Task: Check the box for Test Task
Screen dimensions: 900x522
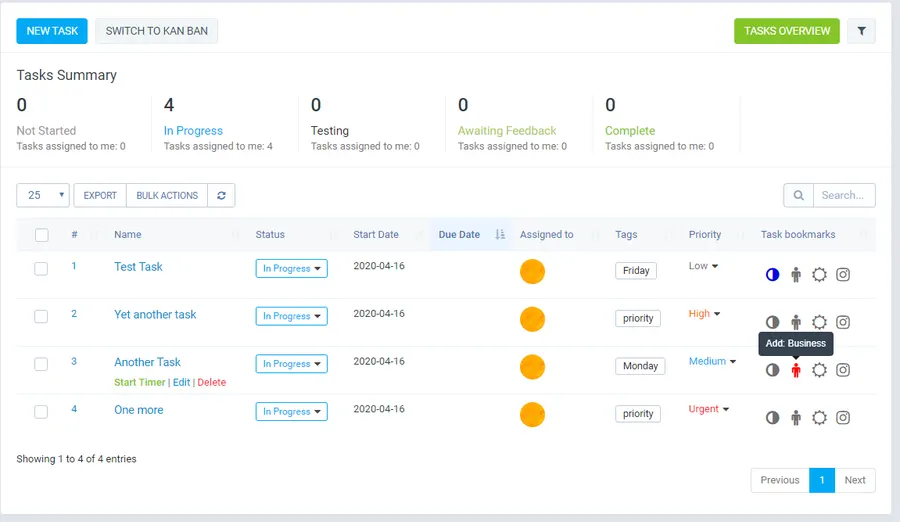Action: click(41, 269)
